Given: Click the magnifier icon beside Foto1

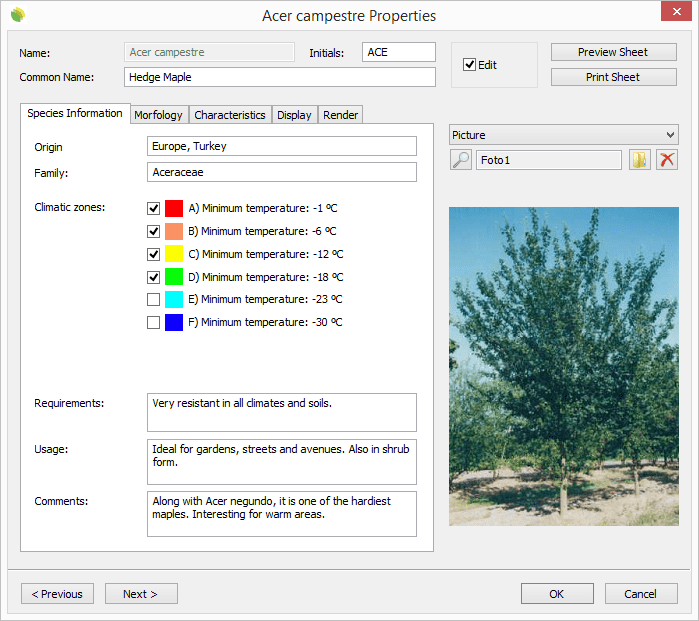Looking at the screenshot, I should click(x=461, y=160).
